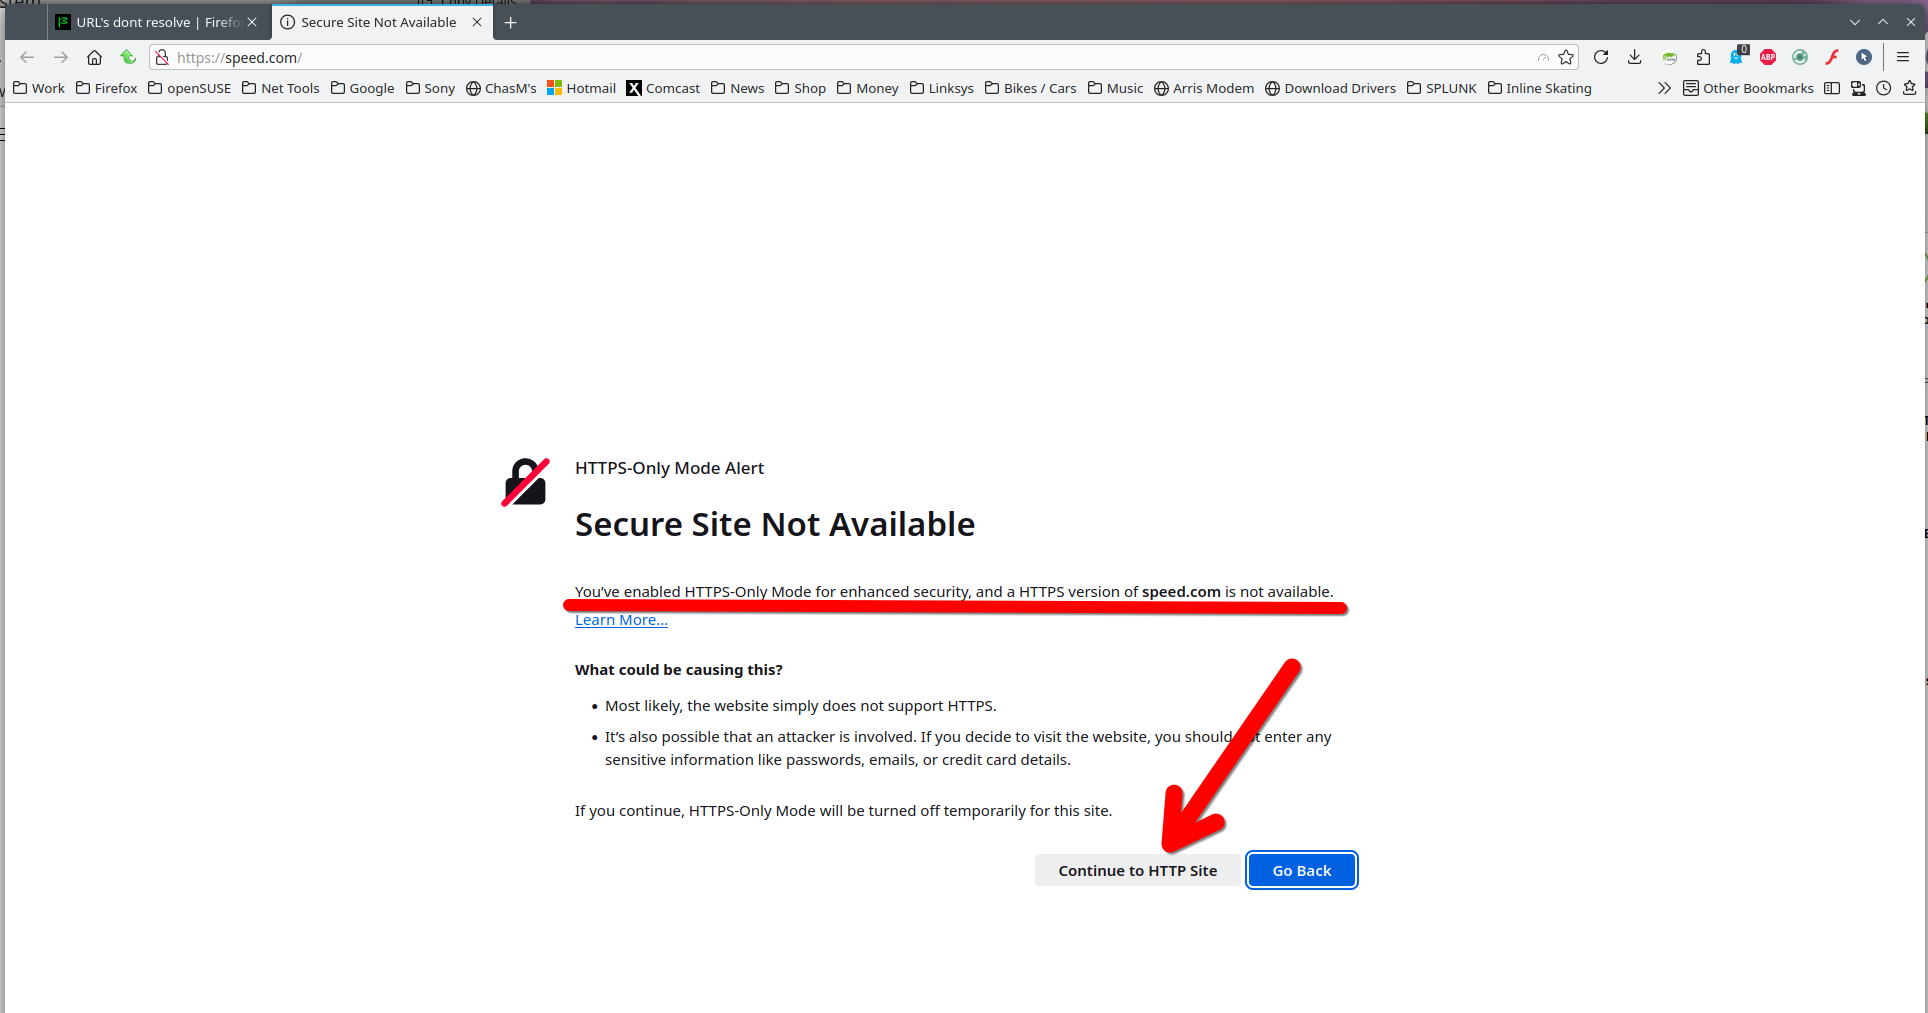Open the history clock icon

coord(1884,88)
